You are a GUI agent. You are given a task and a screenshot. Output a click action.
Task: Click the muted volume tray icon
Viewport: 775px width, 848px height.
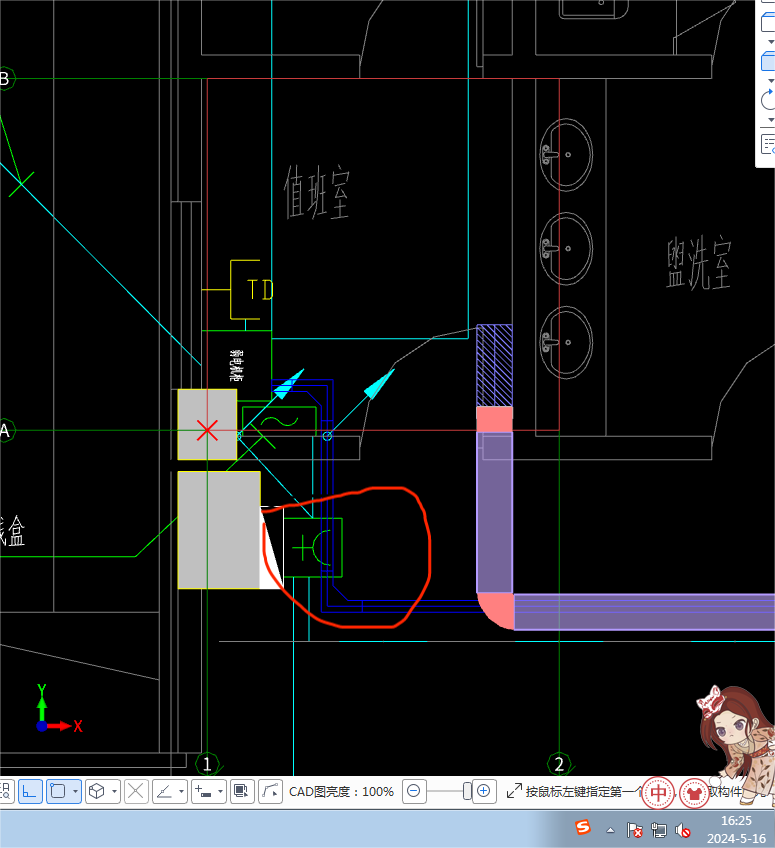[683, 830]
